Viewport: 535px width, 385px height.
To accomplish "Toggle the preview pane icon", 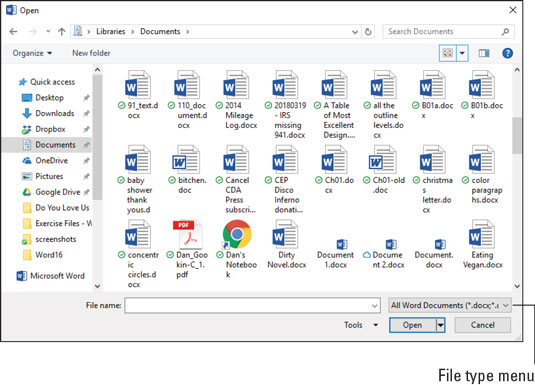I will [484, 53].
